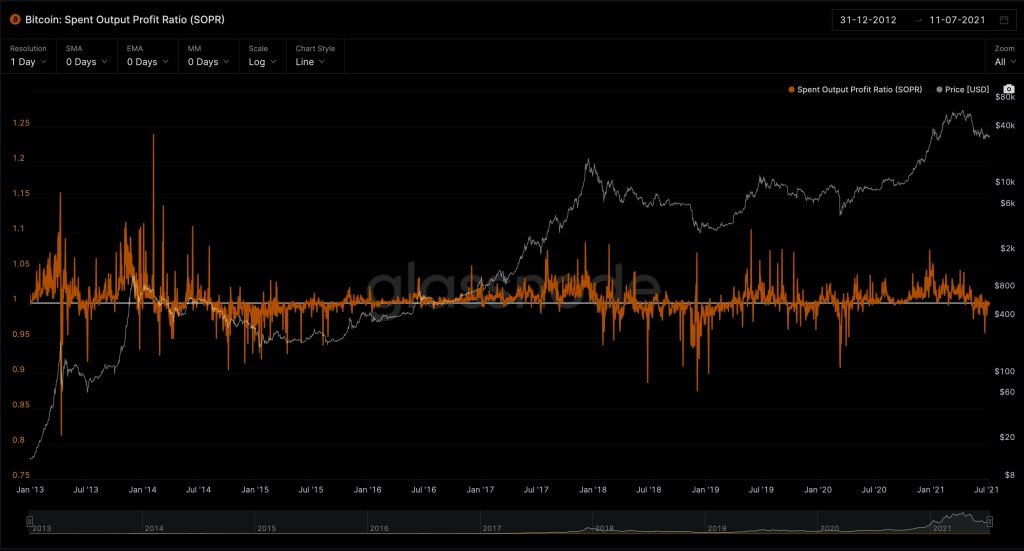Click 2017 in the bottom navigator timeline

(491, 527)
